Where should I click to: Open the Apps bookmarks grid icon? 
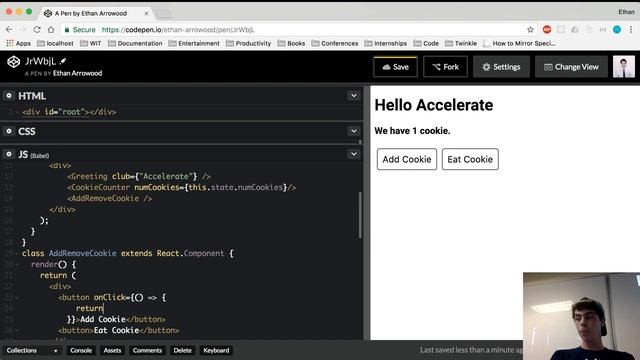(x=10, y=43)
